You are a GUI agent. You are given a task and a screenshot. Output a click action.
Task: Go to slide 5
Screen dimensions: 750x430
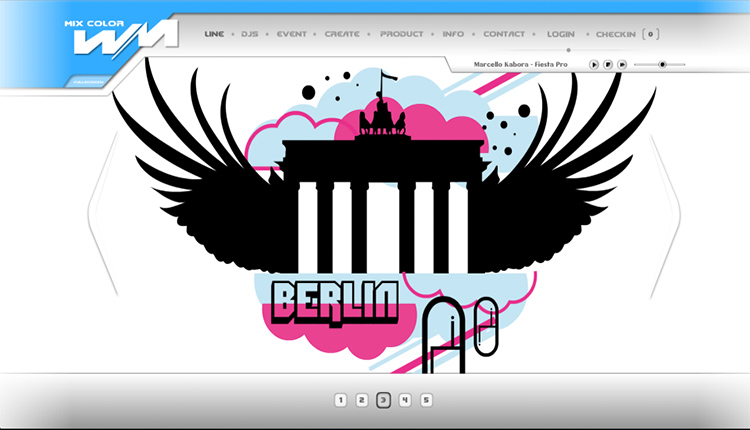click(x=426, y=400)
